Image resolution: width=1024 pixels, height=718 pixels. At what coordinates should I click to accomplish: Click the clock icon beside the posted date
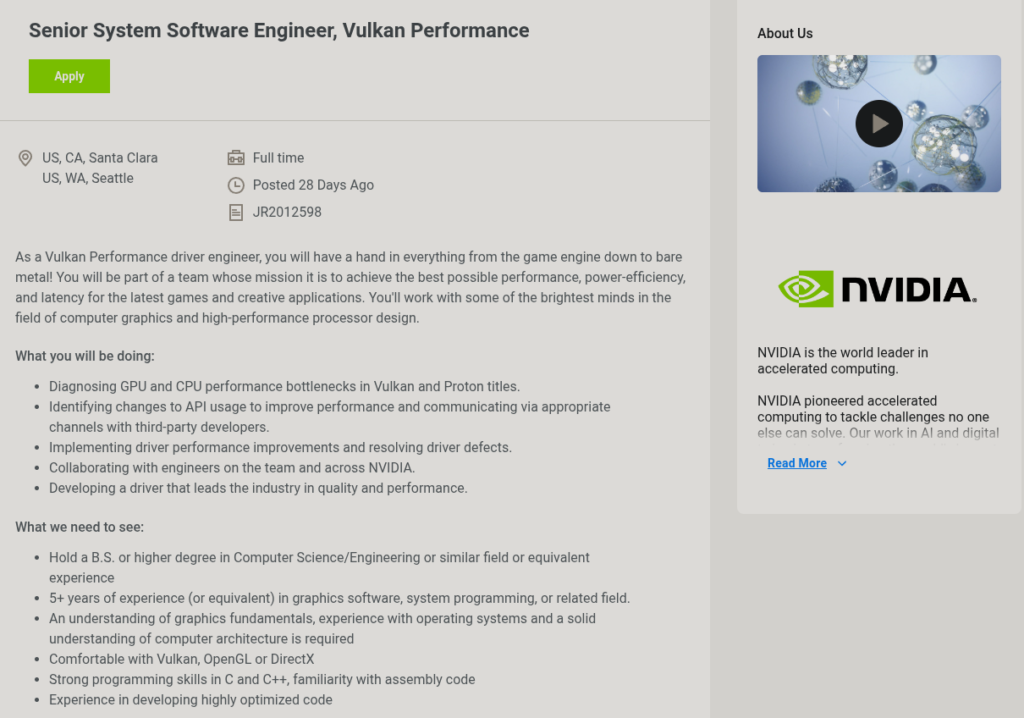236,185
